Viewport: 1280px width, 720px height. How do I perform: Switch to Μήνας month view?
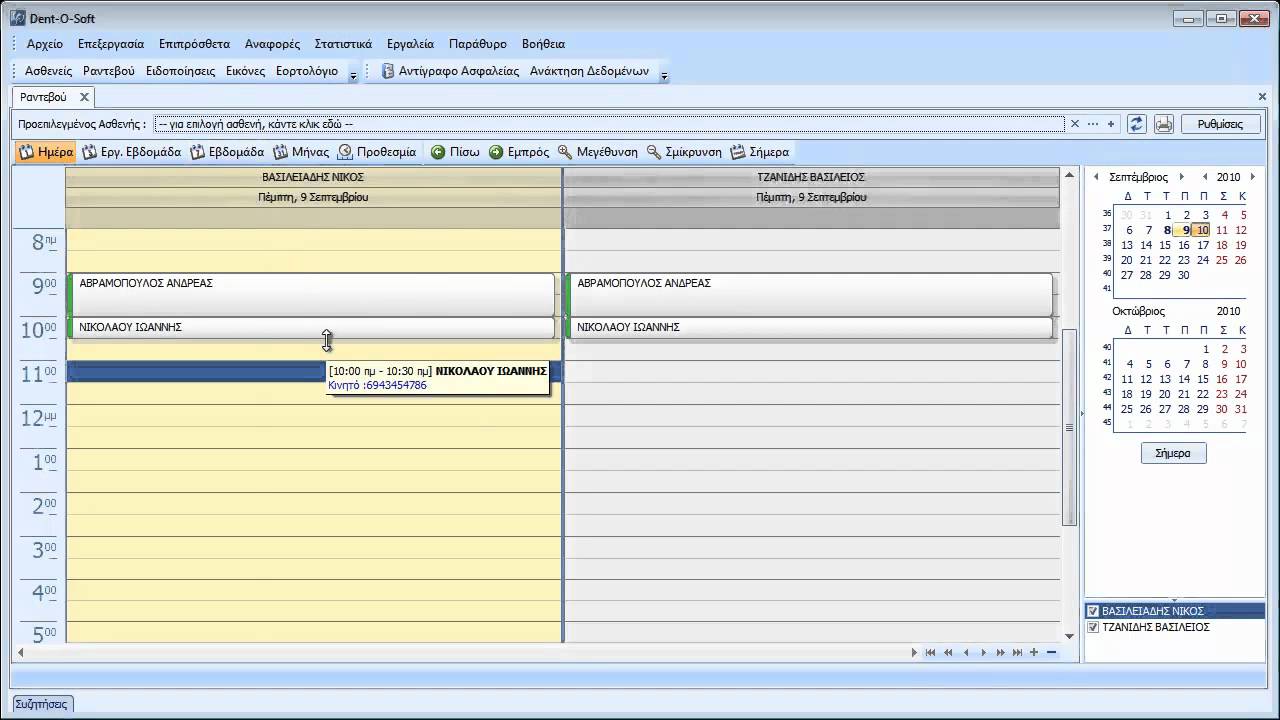300,152
